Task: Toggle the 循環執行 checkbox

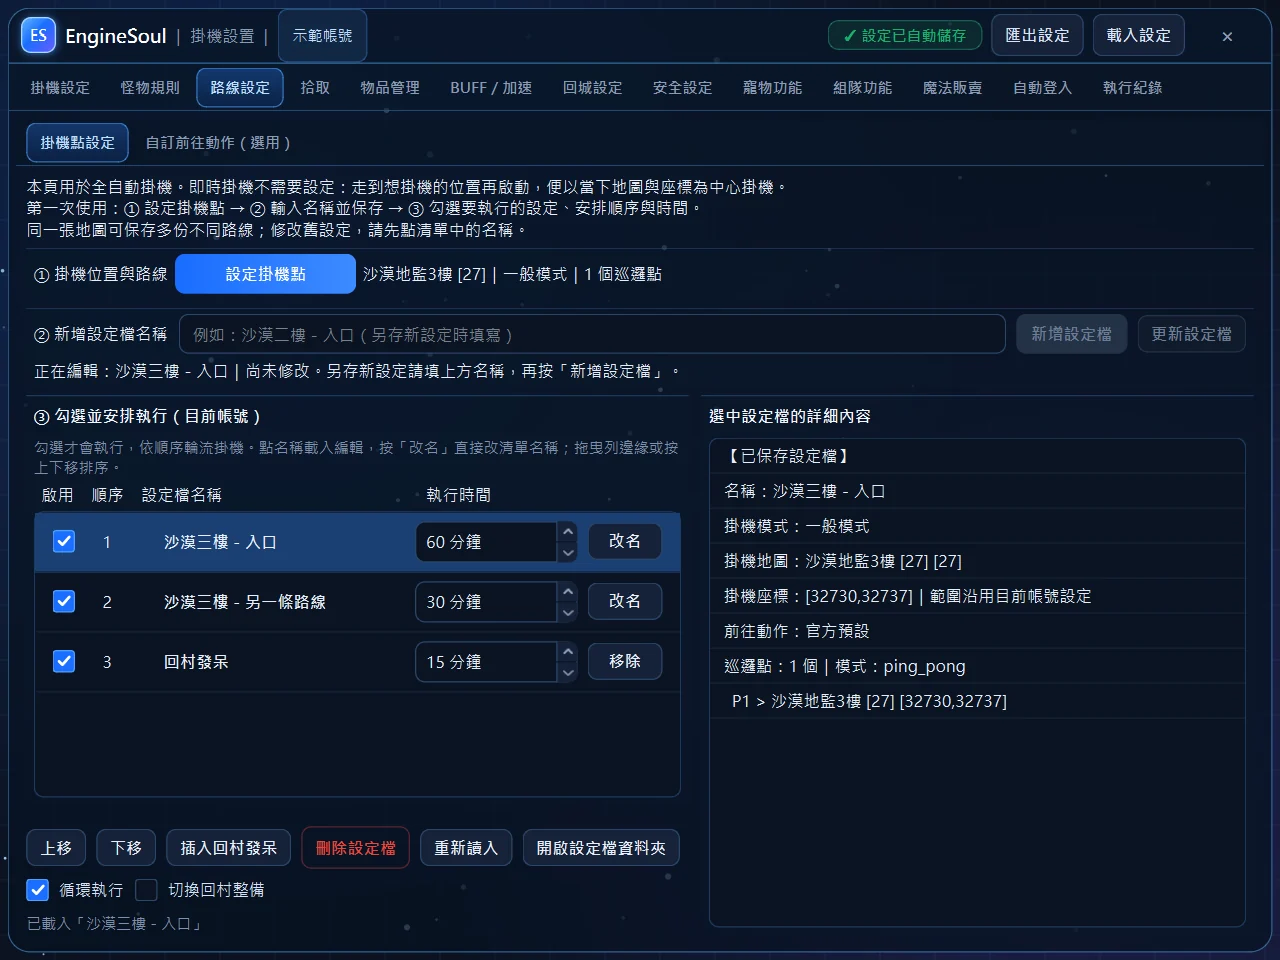Action: tap(38, 889)
